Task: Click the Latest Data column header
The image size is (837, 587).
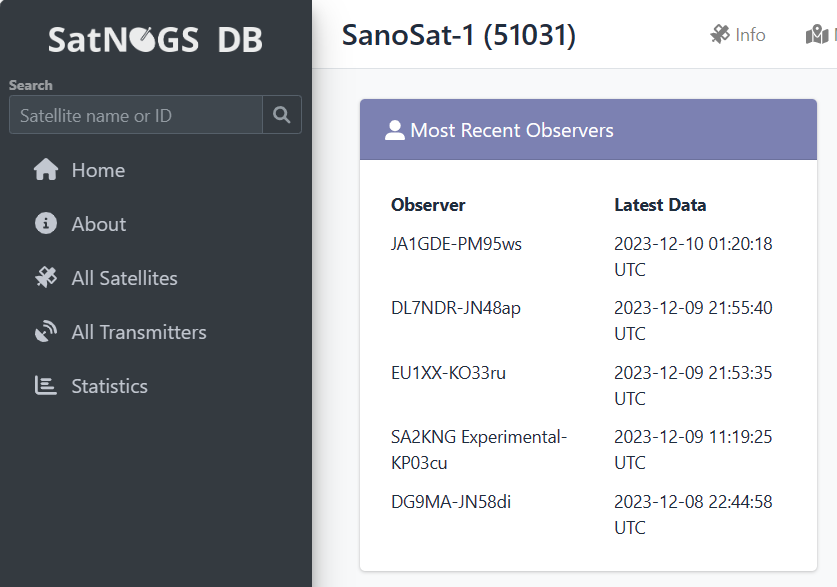Action: [660, 205]
